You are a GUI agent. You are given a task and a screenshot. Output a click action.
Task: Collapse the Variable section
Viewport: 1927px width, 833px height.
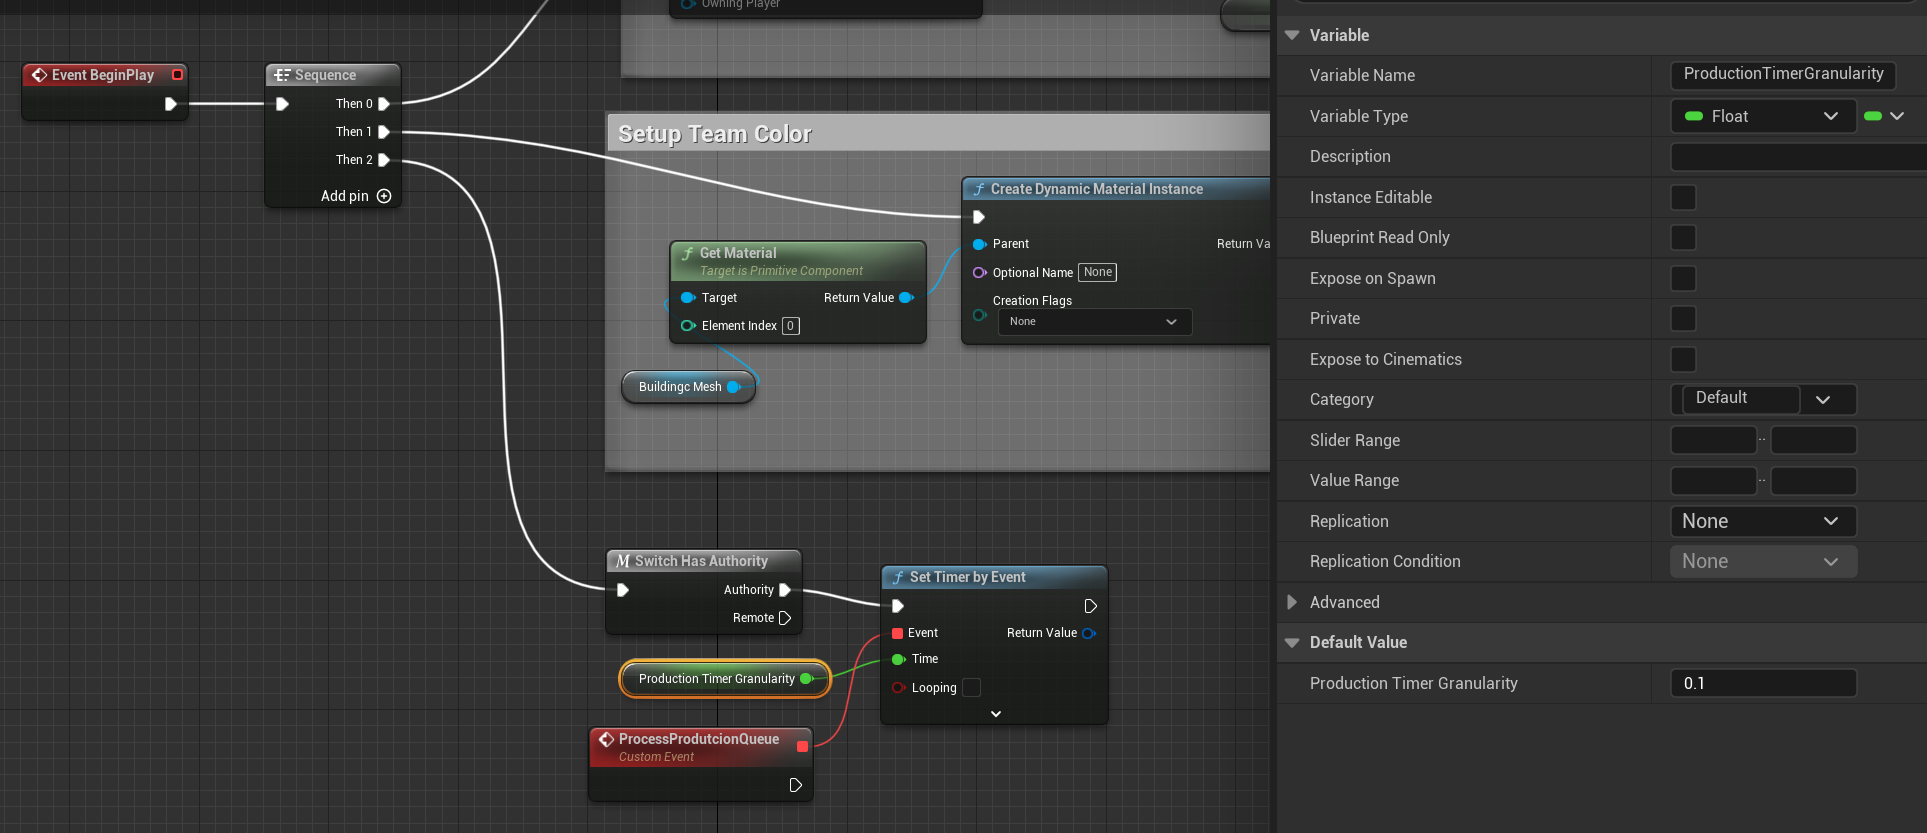(1292, 35)
